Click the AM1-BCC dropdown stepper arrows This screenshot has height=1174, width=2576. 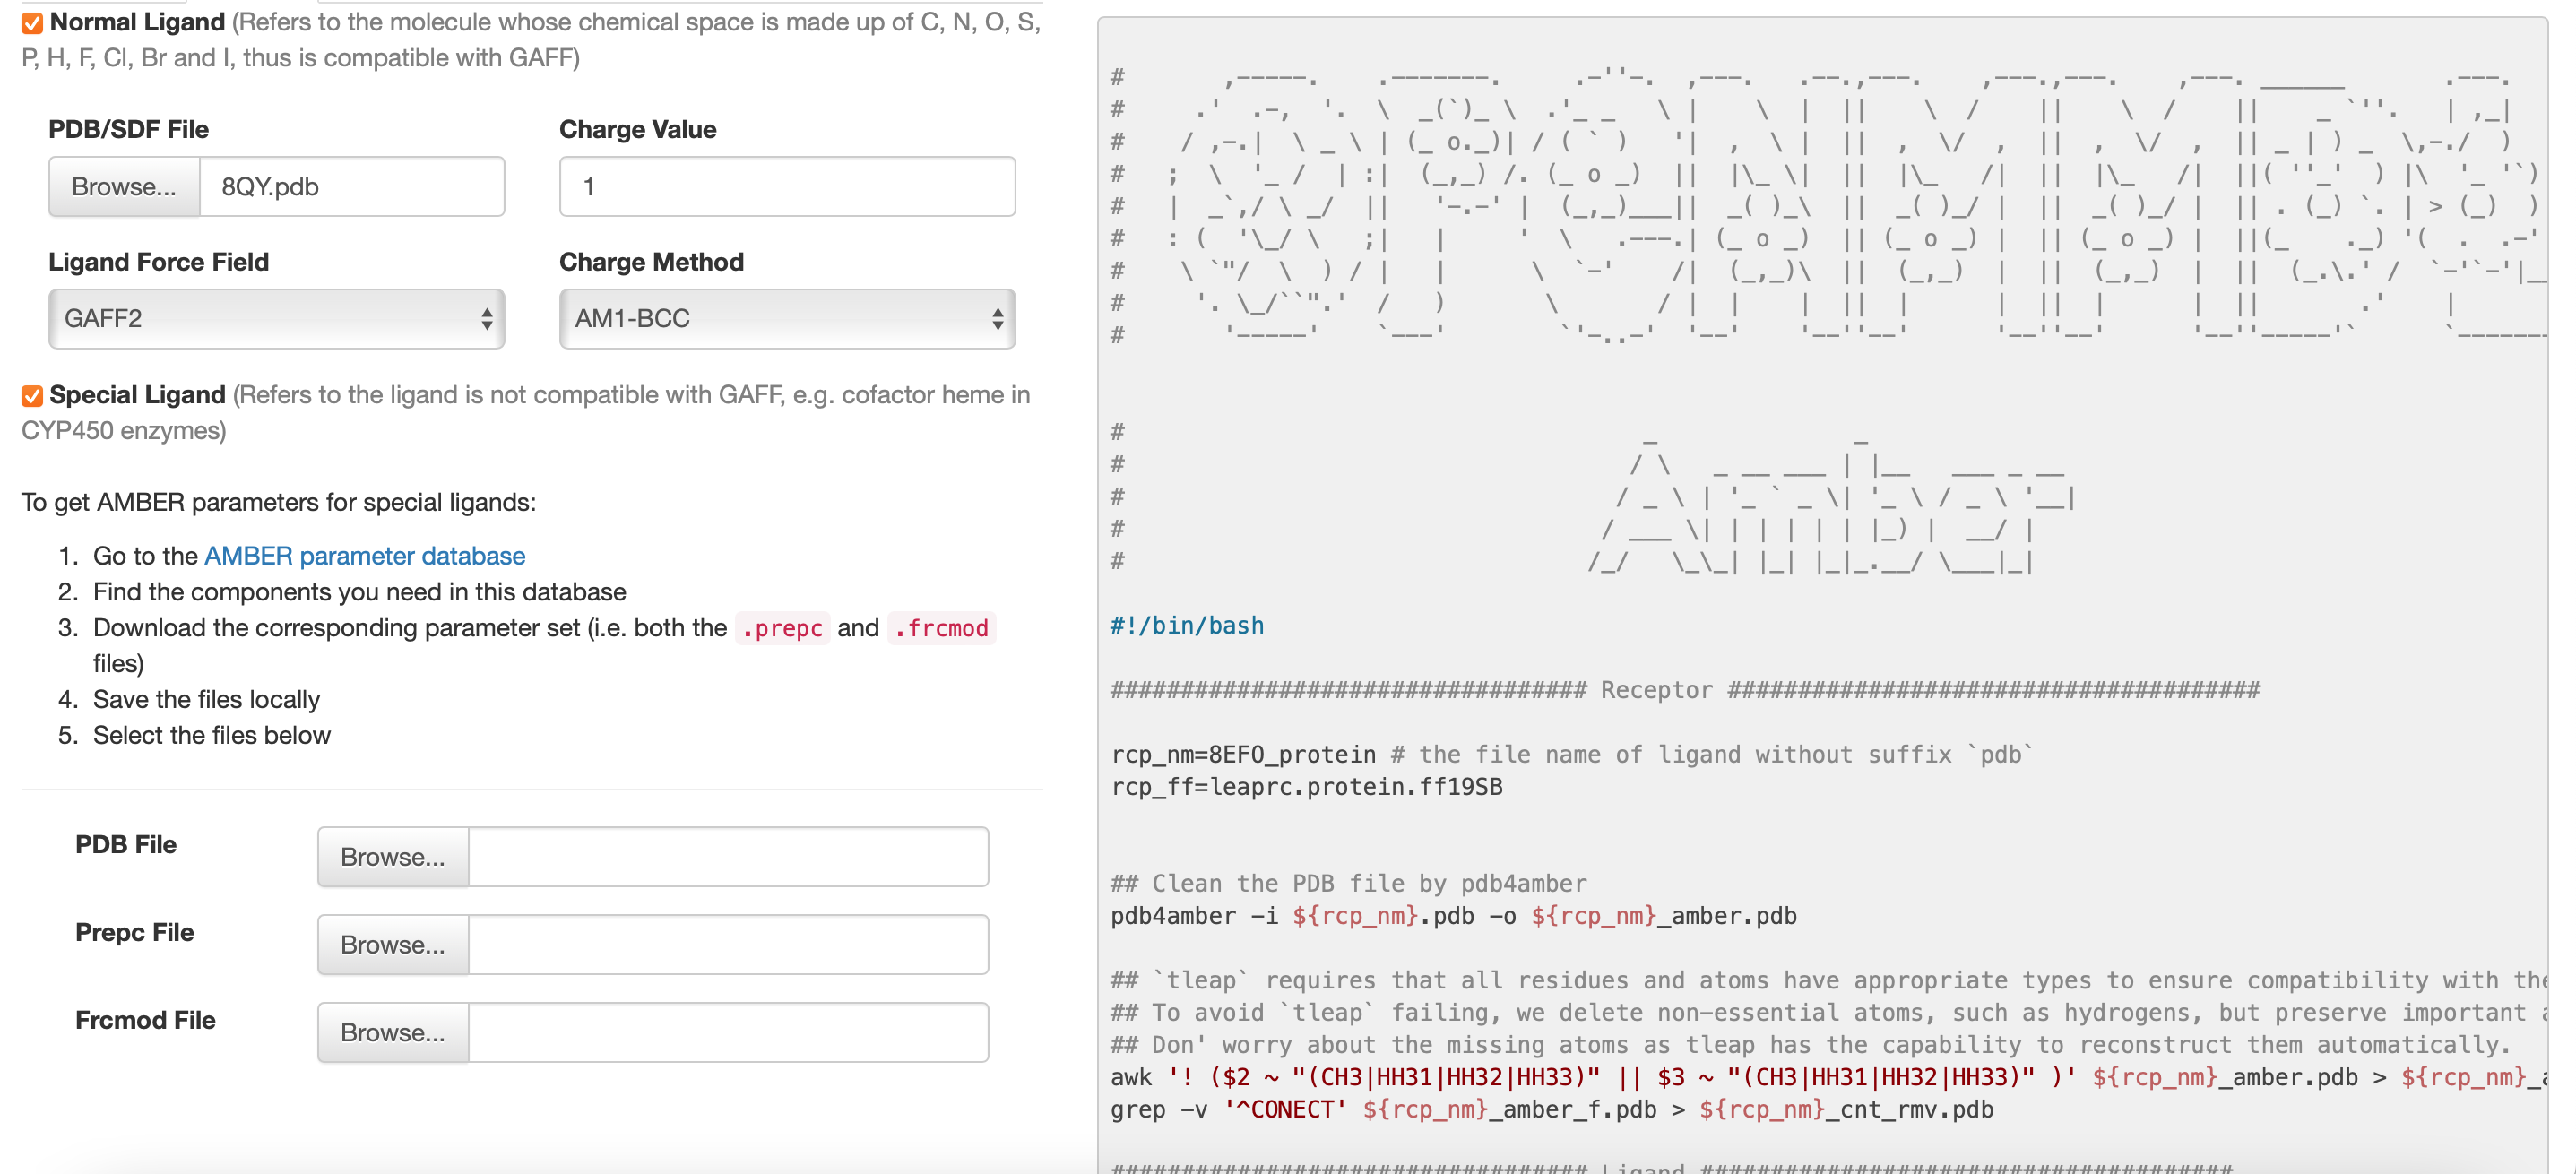pyautogui.click(x=997, y=319)
